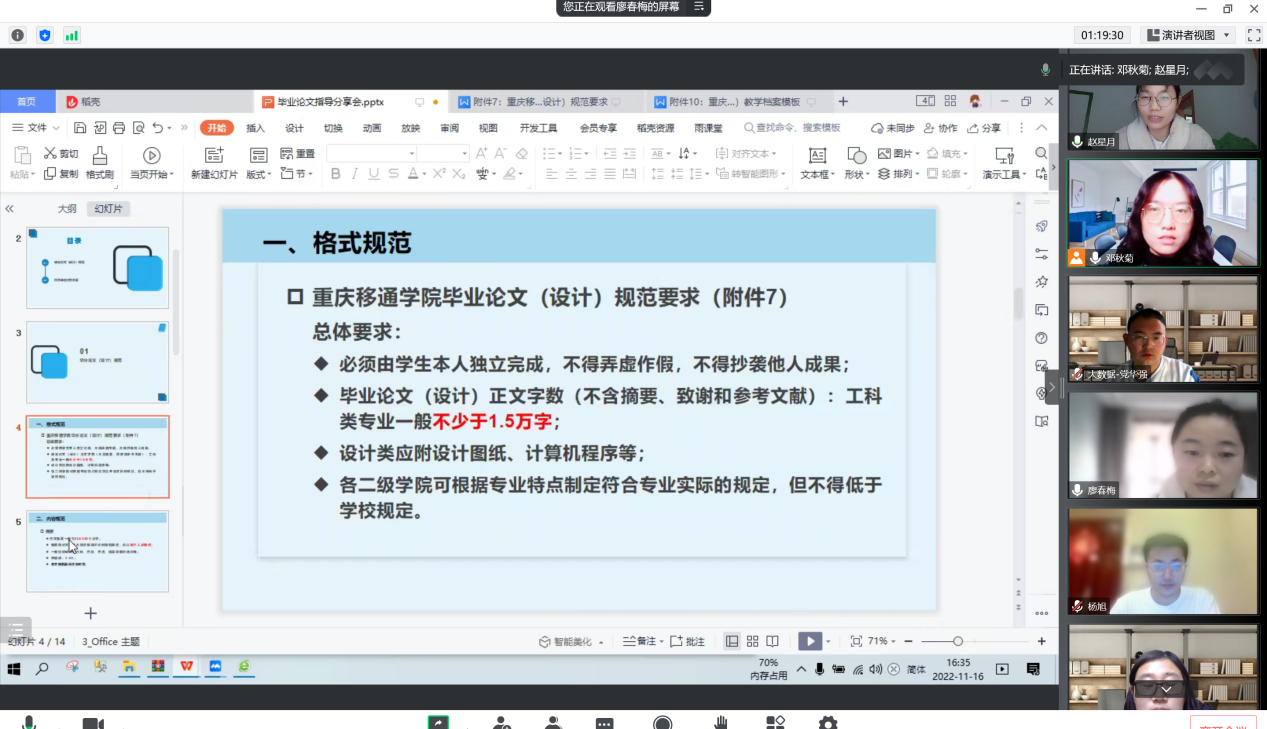Click the 协作 collaboration icon
The image size is (1267, 729).
(x=940, y=128)
